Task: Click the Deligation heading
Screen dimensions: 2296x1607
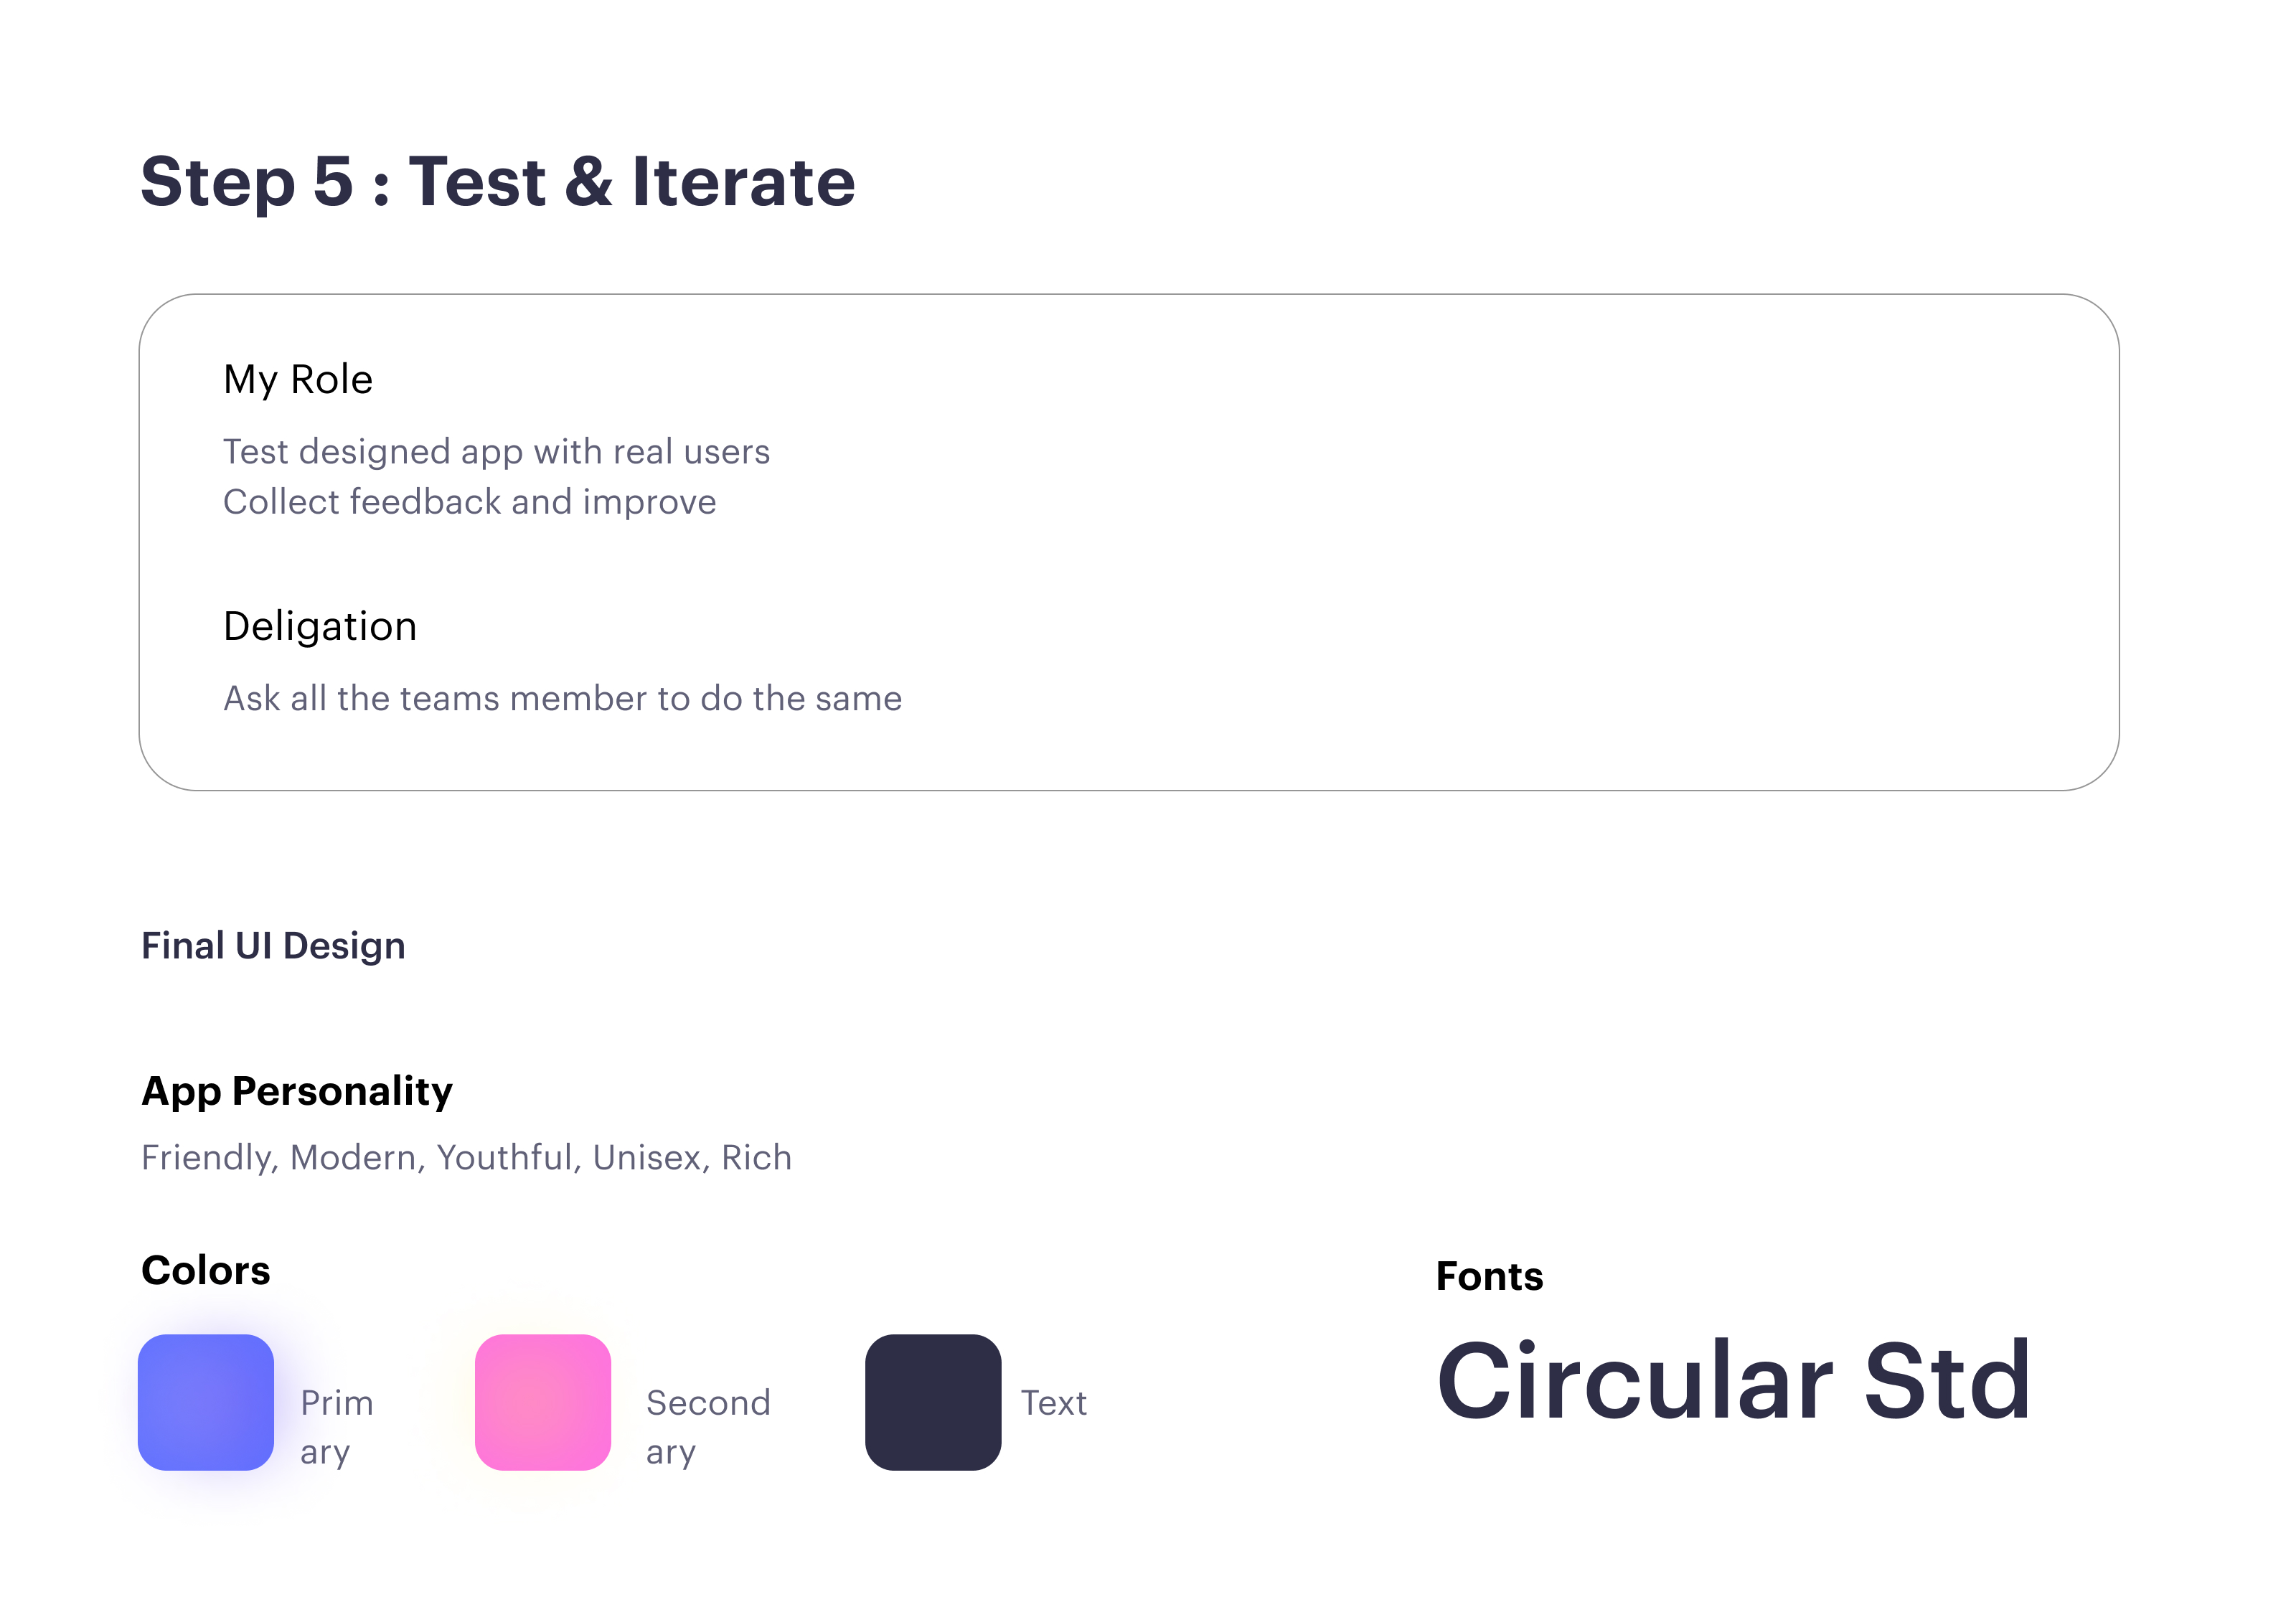Action: click(320, 626)
